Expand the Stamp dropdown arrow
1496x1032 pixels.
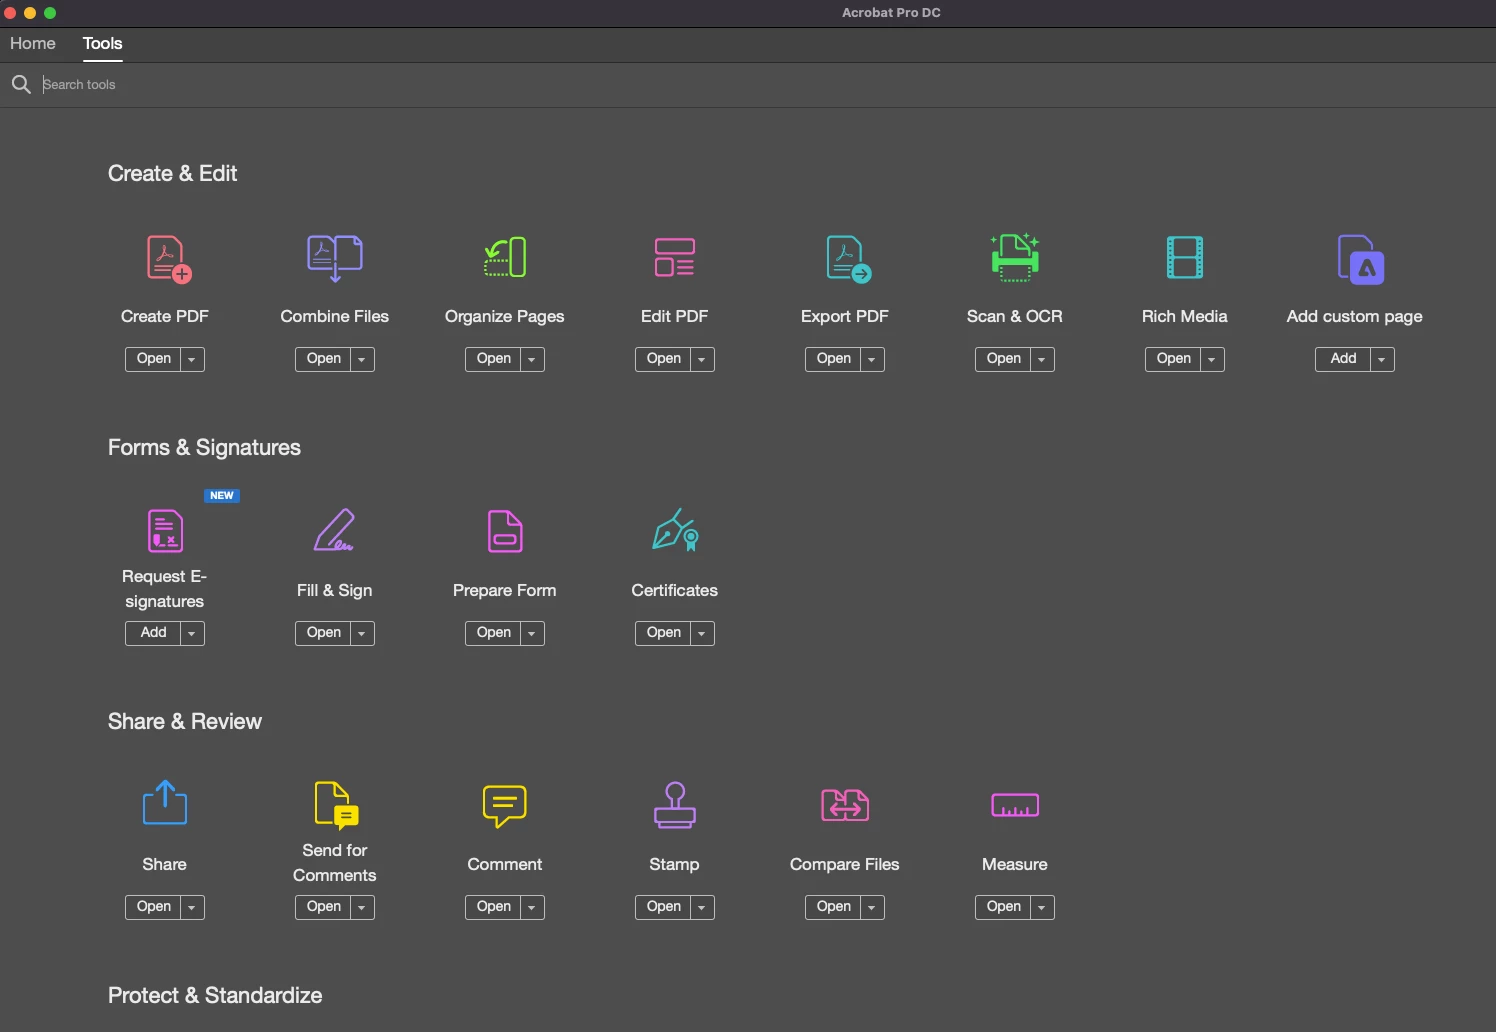pos(702,907)
